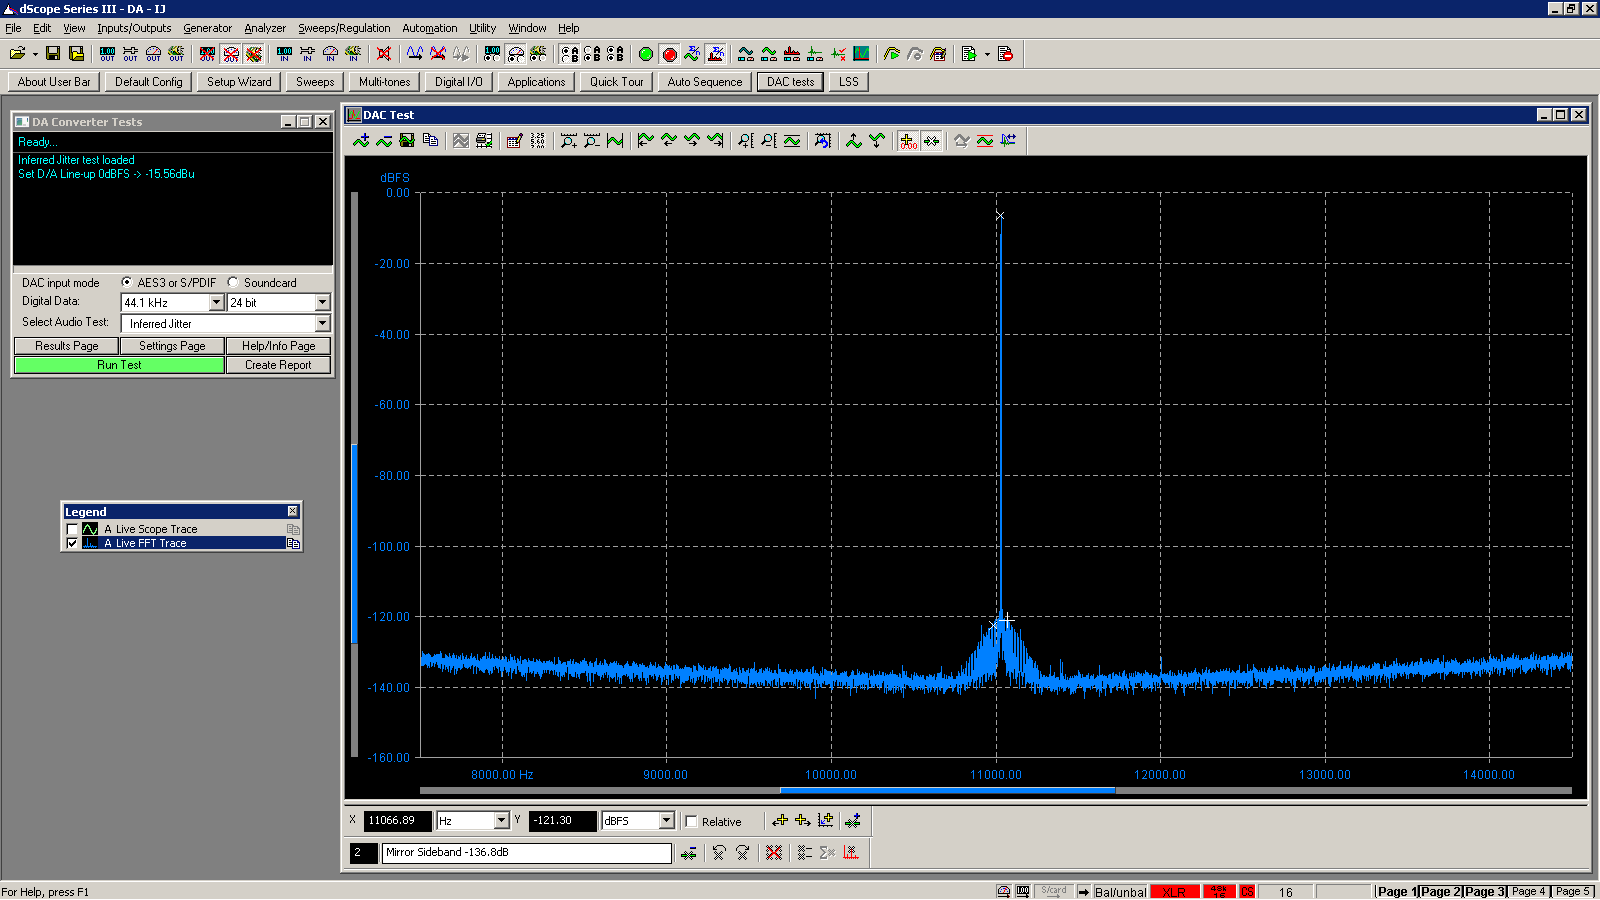The height and width of the screenshot is (900, 1600).
Task: Open the Sweeps/Regulation menu
Action: pyautogui.click(x=344, y=28)
